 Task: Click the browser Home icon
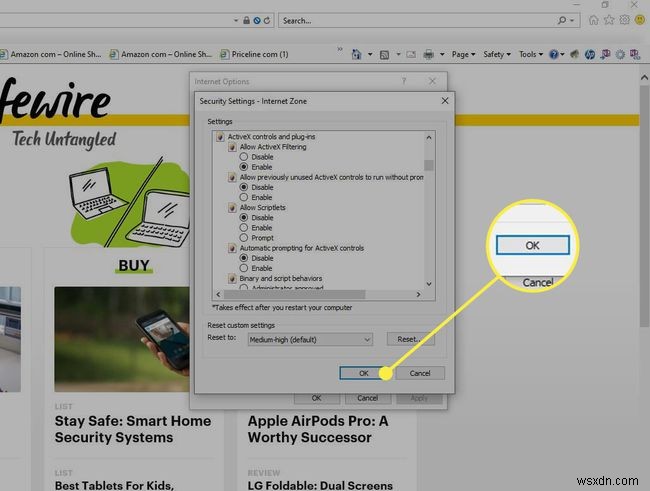[x=594, y=20]
